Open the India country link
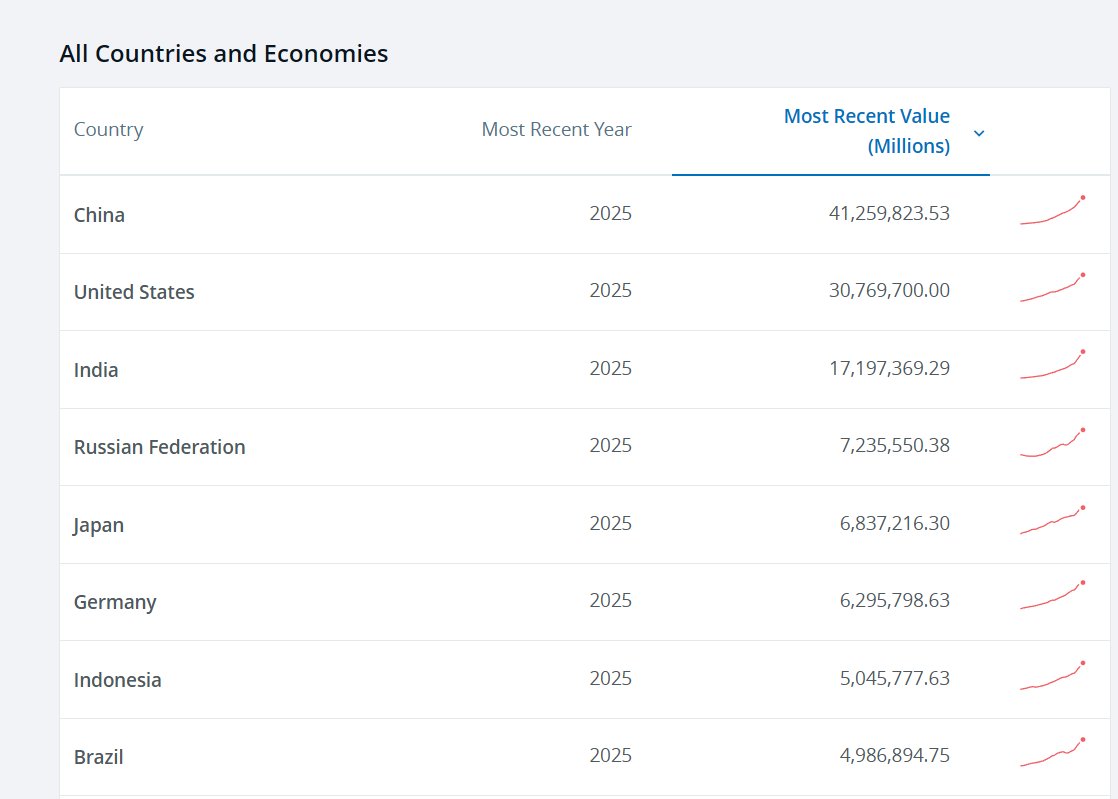The width and height of the screenshot is (1118, 799). (96, 370)
